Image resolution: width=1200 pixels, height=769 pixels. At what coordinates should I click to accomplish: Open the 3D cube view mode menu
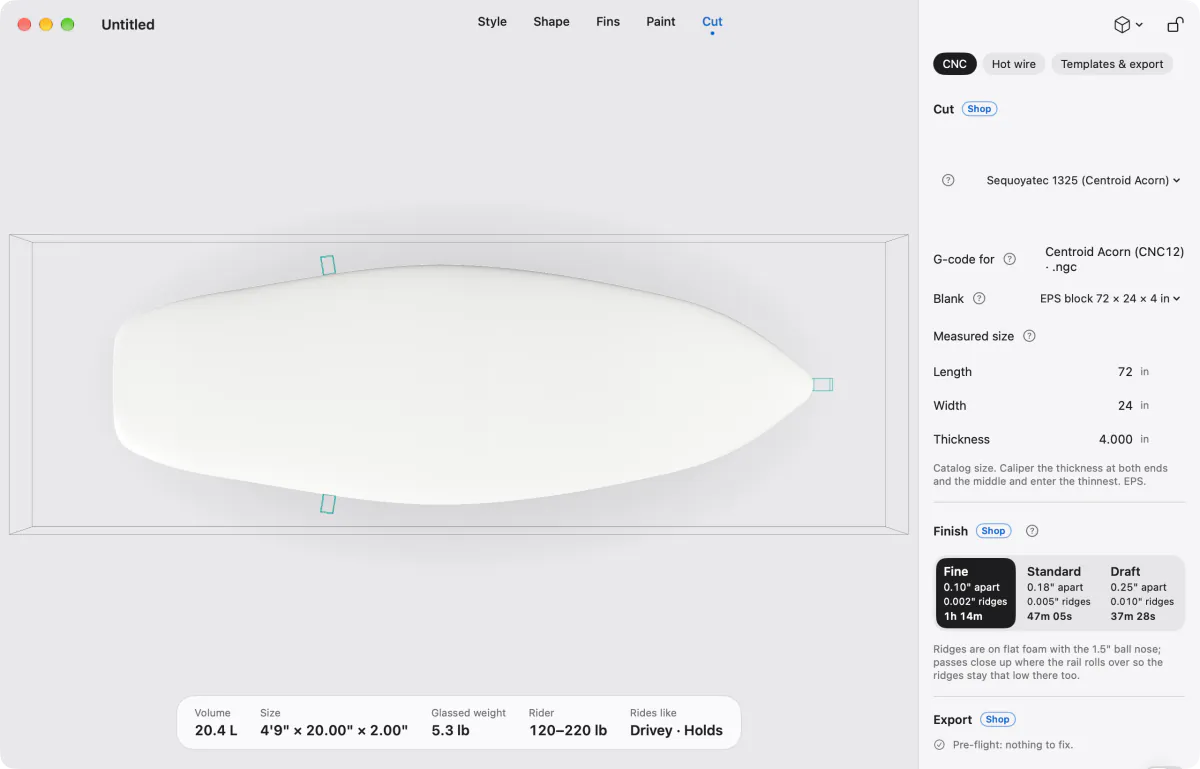coord(1128,25)
